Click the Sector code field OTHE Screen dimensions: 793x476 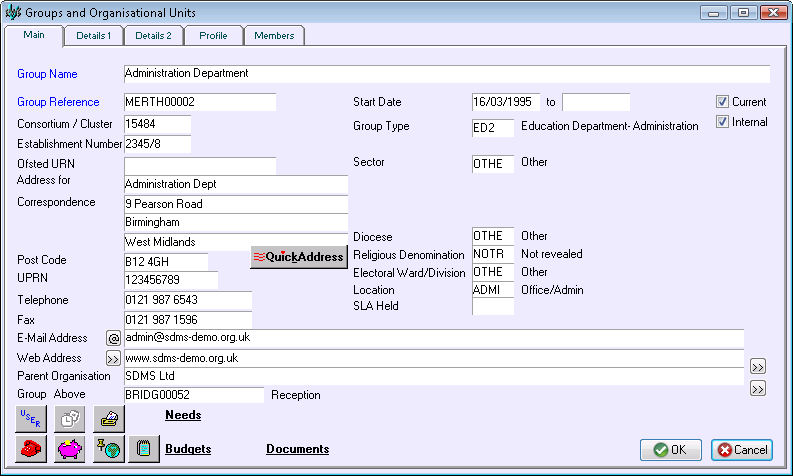tap(493, 164)
